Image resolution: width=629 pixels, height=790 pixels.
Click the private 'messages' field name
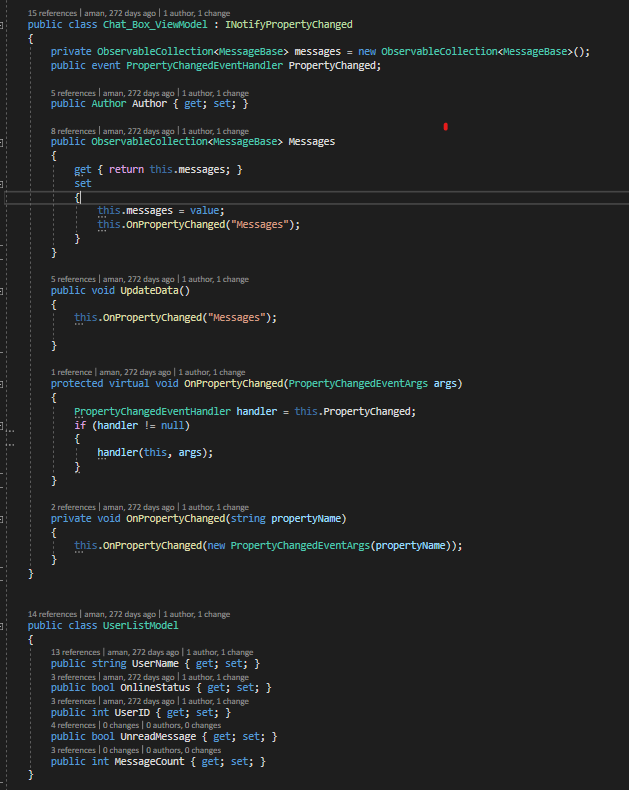pos(318,52)
